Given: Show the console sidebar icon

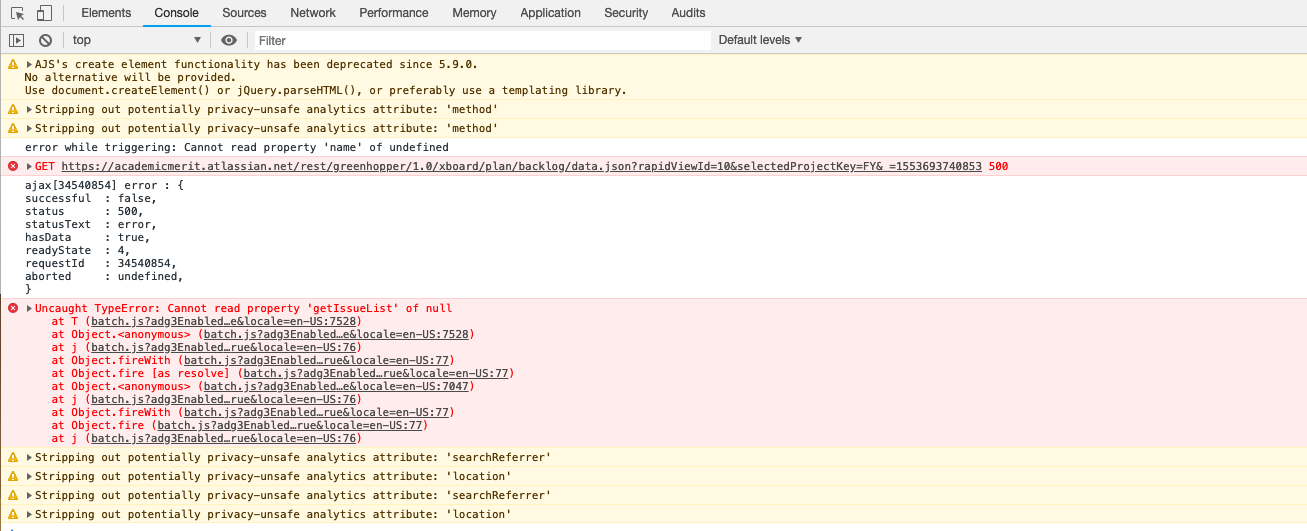Looking at the screenshot, I should click(16, 40).
